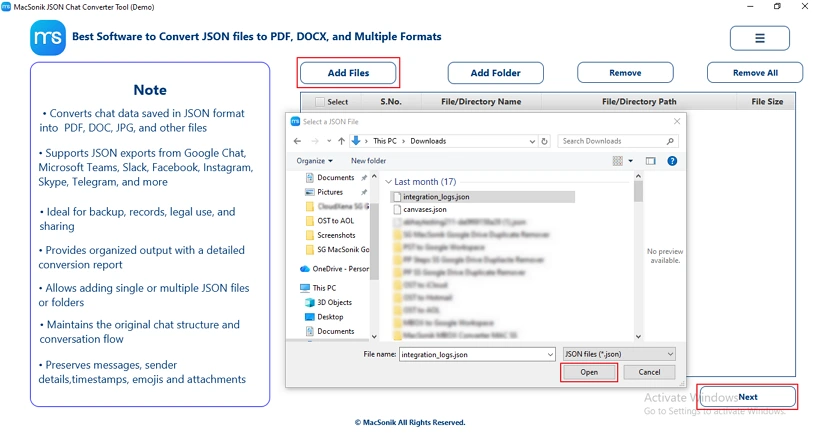This screenshot has width=820, height=437.
Task: Collapse the Last month (17) group
Action: click(389, 182)
